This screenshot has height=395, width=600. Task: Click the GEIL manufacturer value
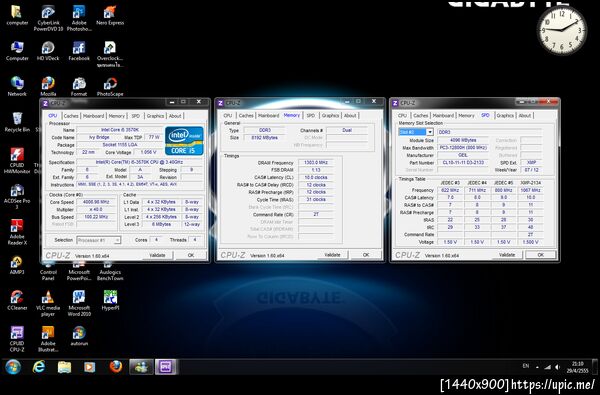(463, 155)
